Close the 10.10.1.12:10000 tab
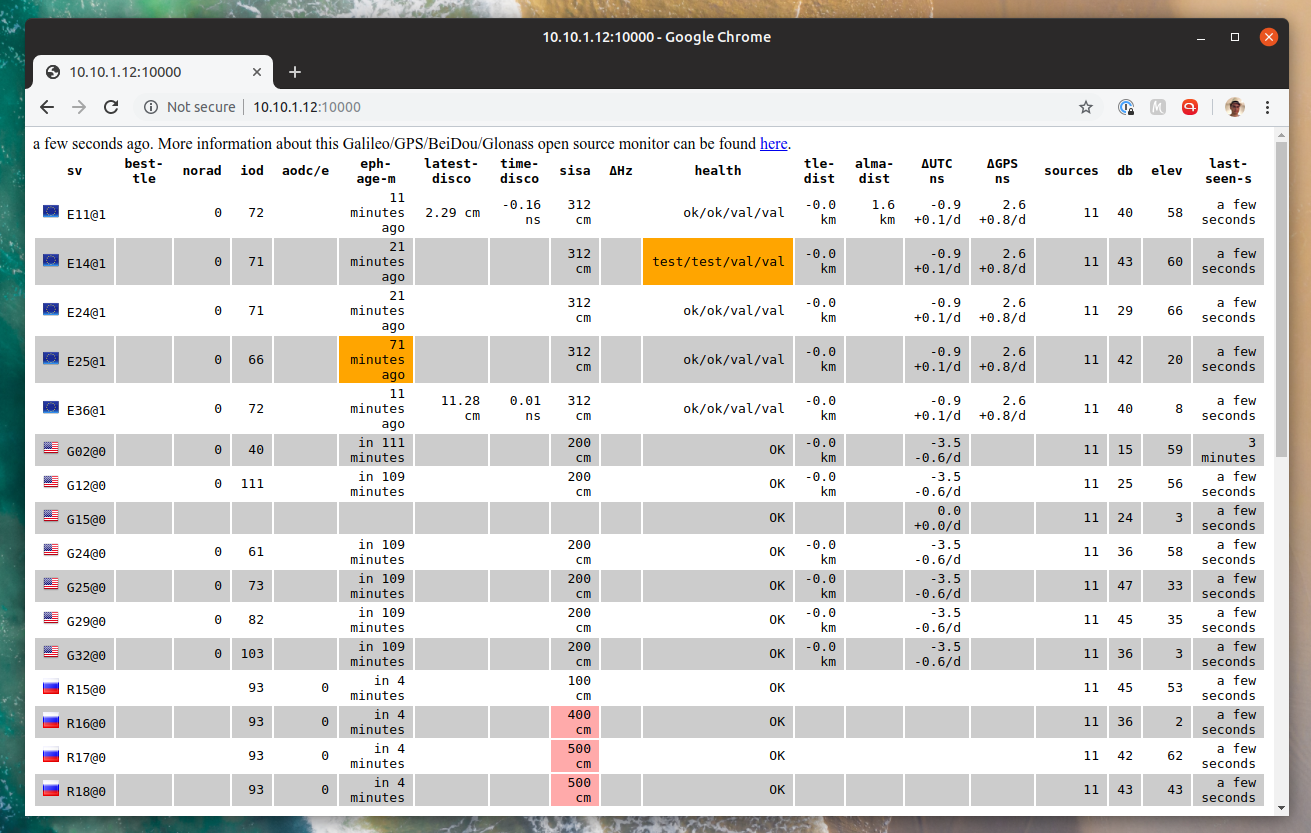The image size is (1311, 833). pyautogui.click(x=258, y=72)
